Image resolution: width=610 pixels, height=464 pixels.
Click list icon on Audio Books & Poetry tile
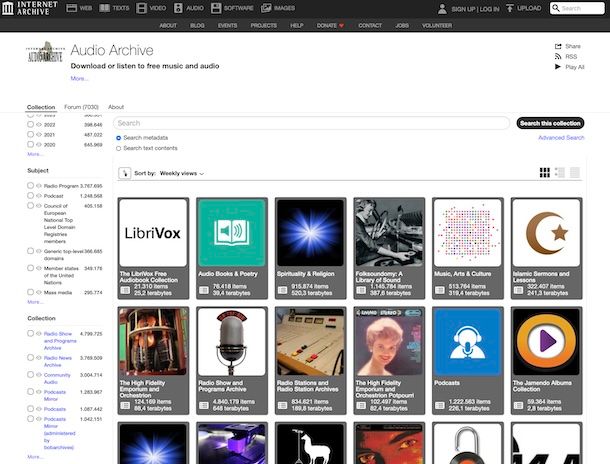204,290
